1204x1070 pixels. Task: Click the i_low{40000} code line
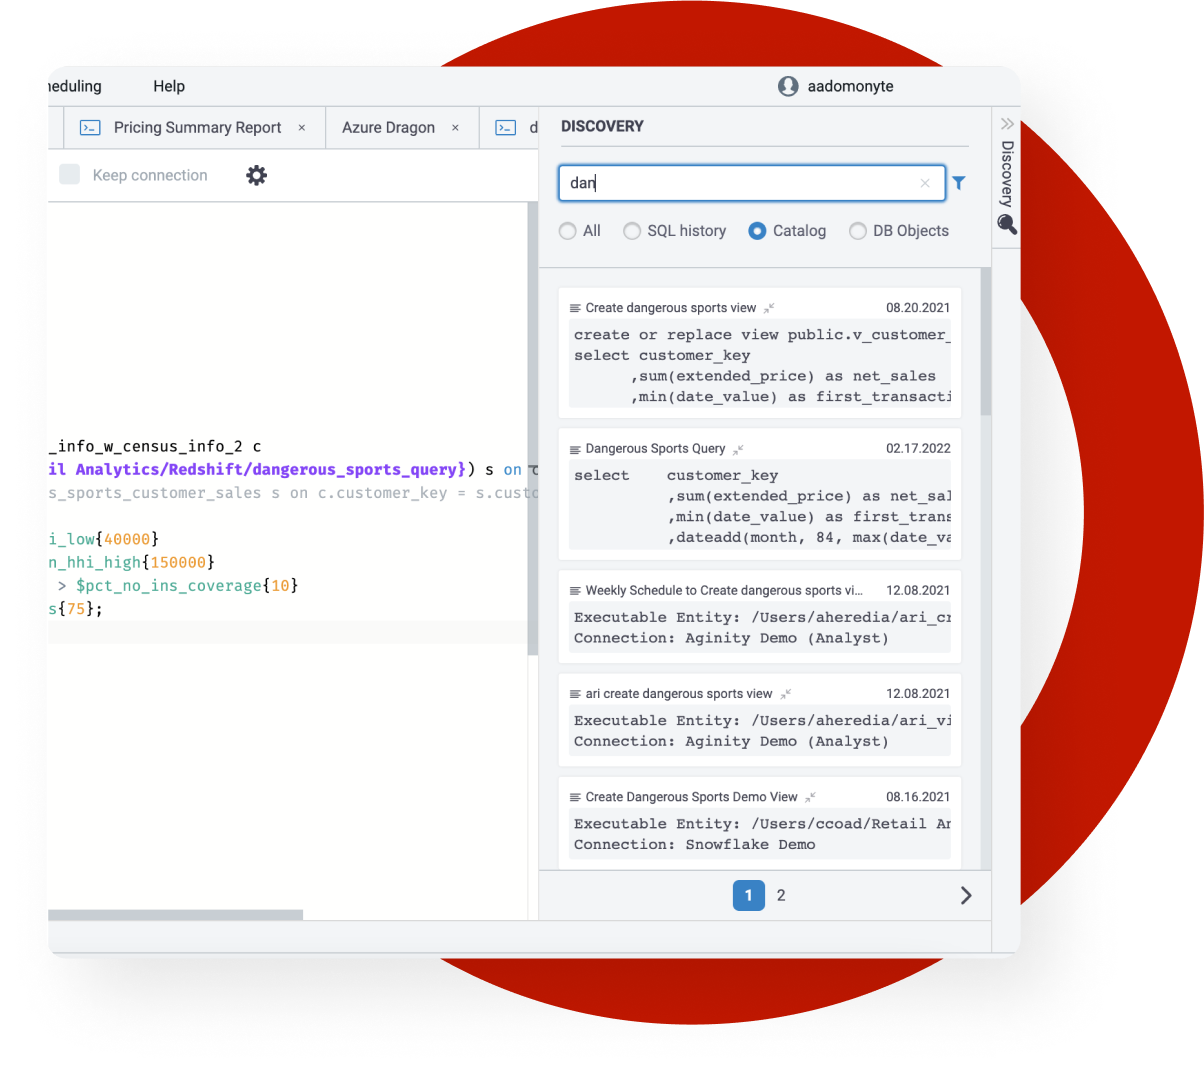click(x=103, y=539)
